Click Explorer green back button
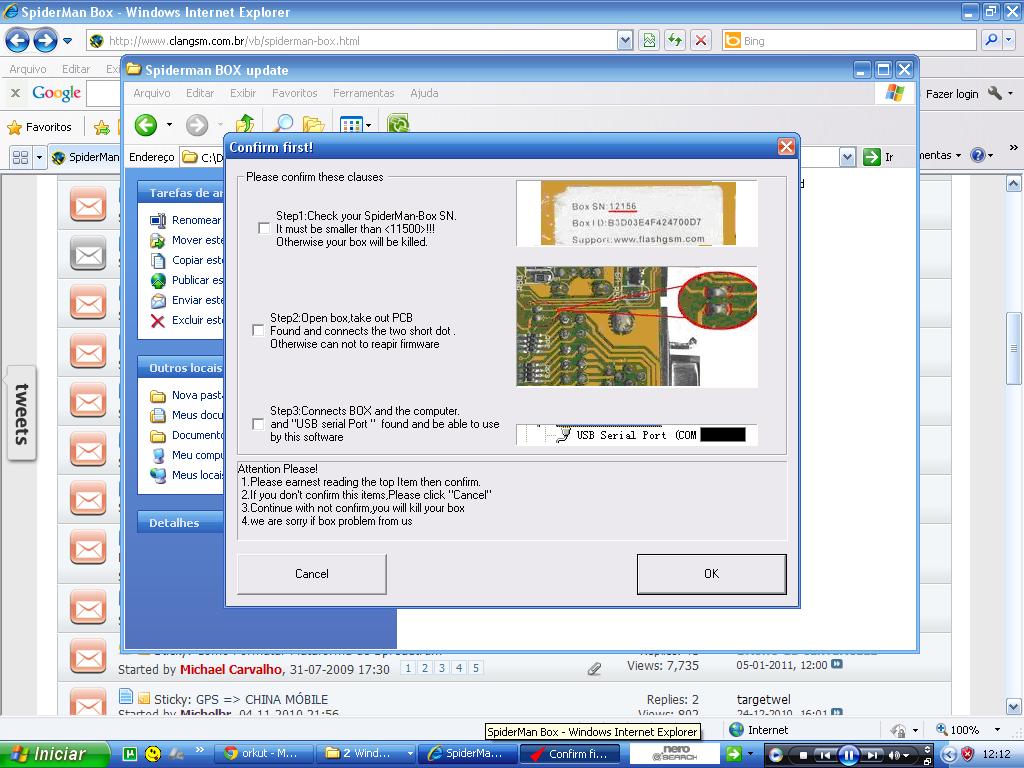The height and width of the screenshot is (768, 1024). coord(146,124)
